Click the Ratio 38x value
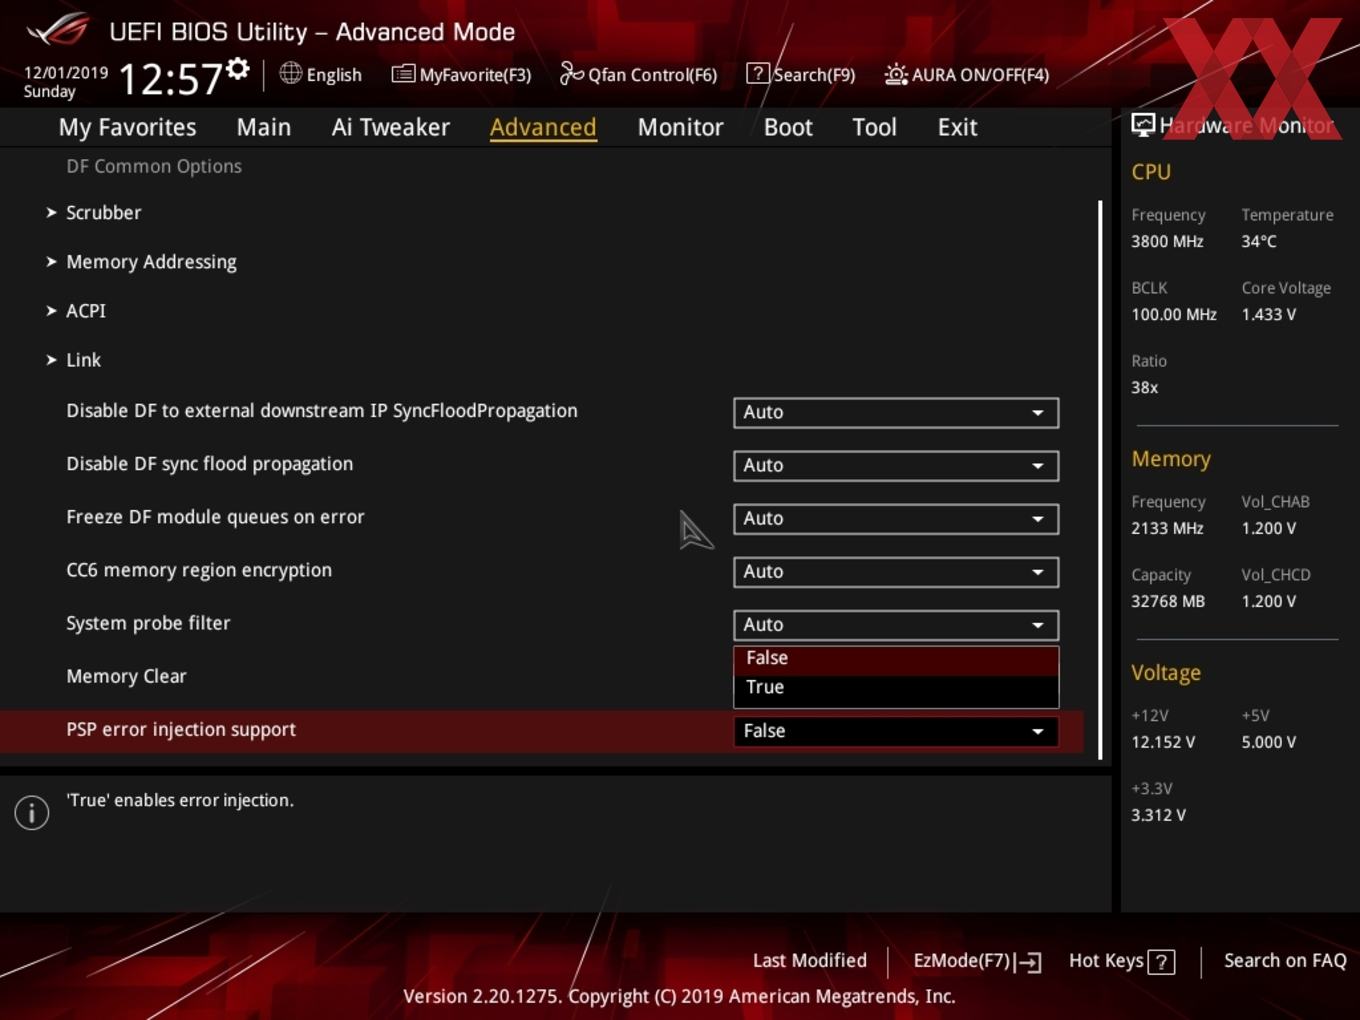Screen dimensions: 1360x1020 (1145, 387)
